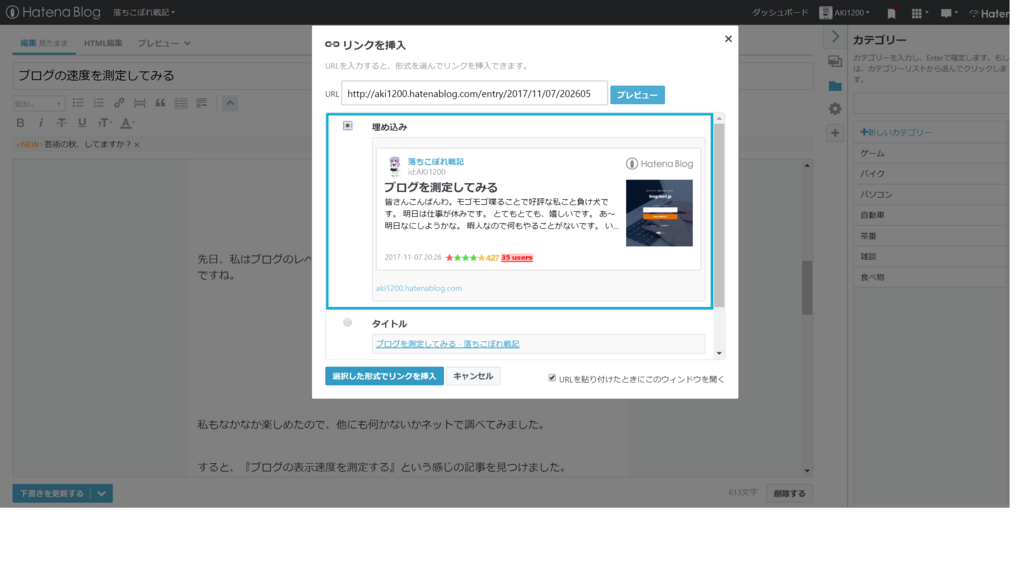Click the dialog list scroll down arrow
This screenshot has width=1024, height=576.
pos(719,353)
